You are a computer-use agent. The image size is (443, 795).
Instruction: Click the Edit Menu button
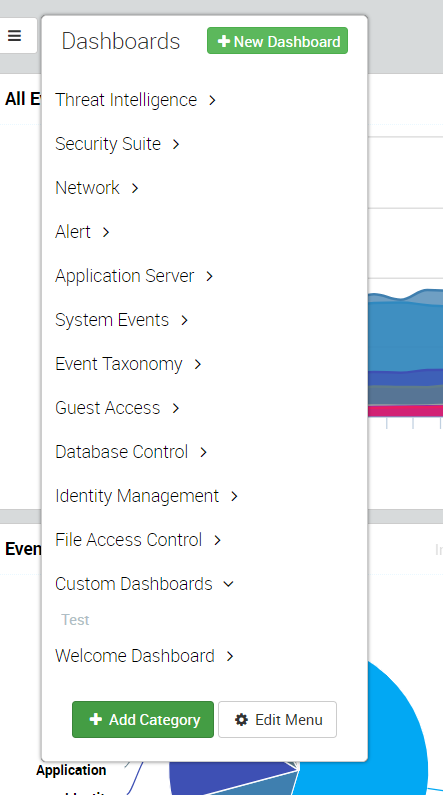coord(277,719)
